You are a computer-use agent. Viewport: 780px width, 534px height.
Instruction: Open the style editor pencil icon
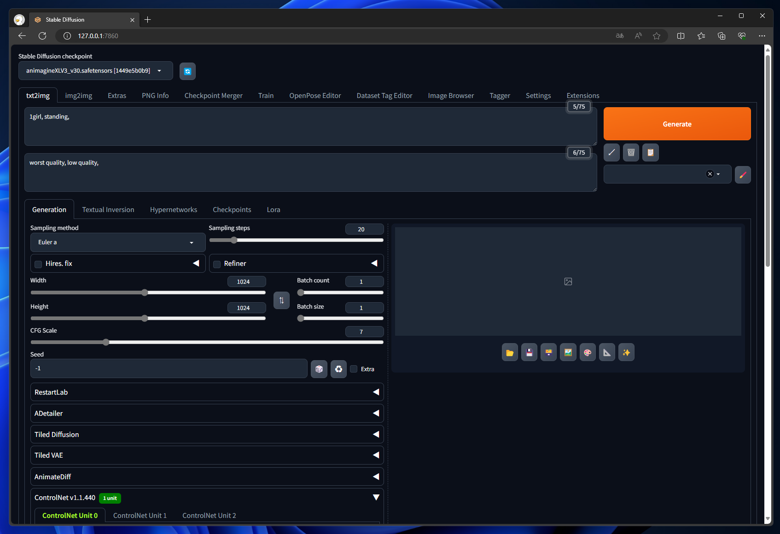pyautogui.click(x=743, y=175)
